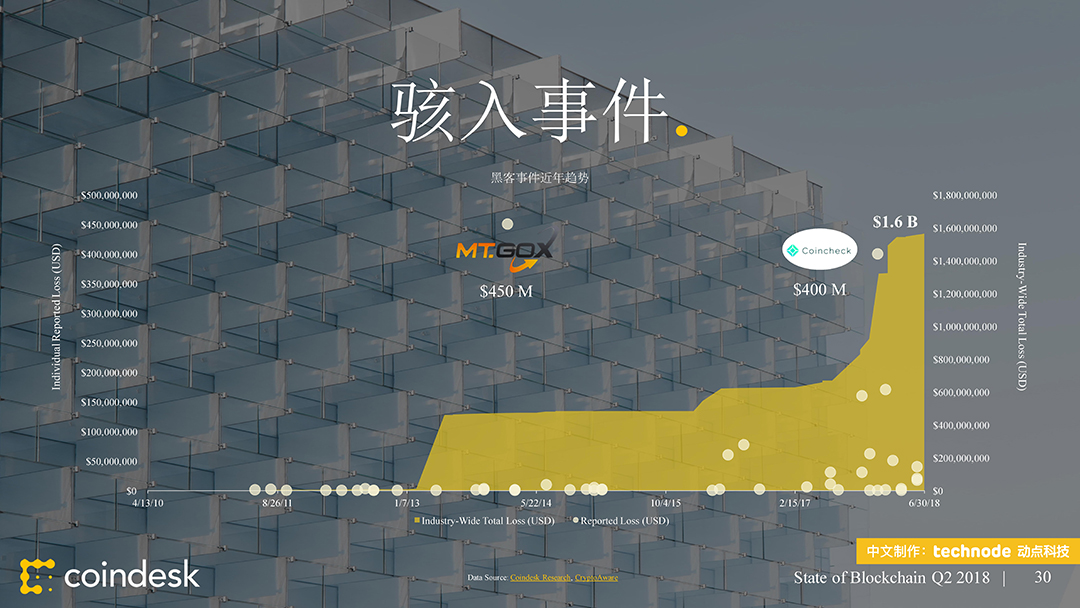Click the Mt. Gox logo
Image resolution: width=1080 pixels, height=608 pixels.
504,251
